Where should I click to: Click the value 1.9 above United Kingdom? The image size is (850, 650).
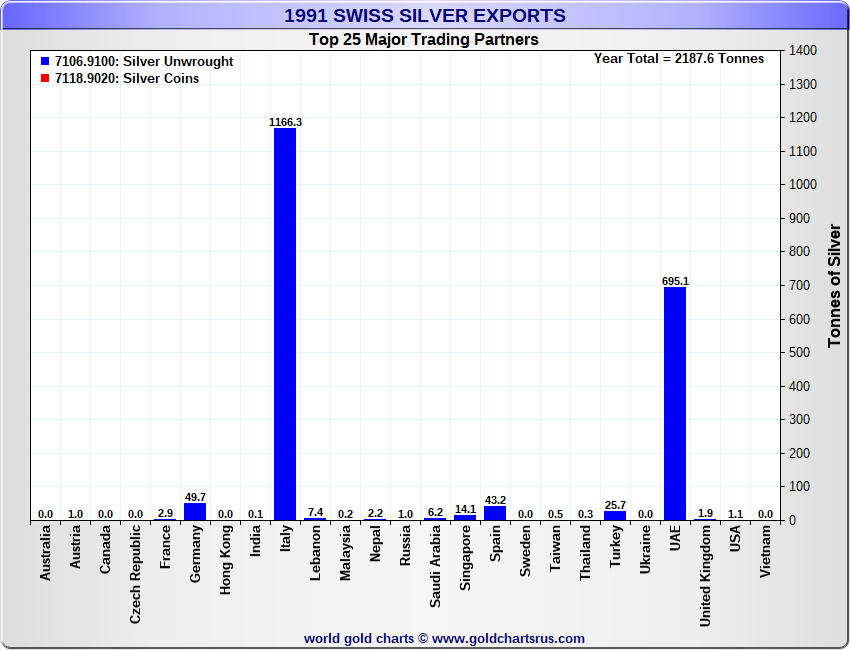705,513
